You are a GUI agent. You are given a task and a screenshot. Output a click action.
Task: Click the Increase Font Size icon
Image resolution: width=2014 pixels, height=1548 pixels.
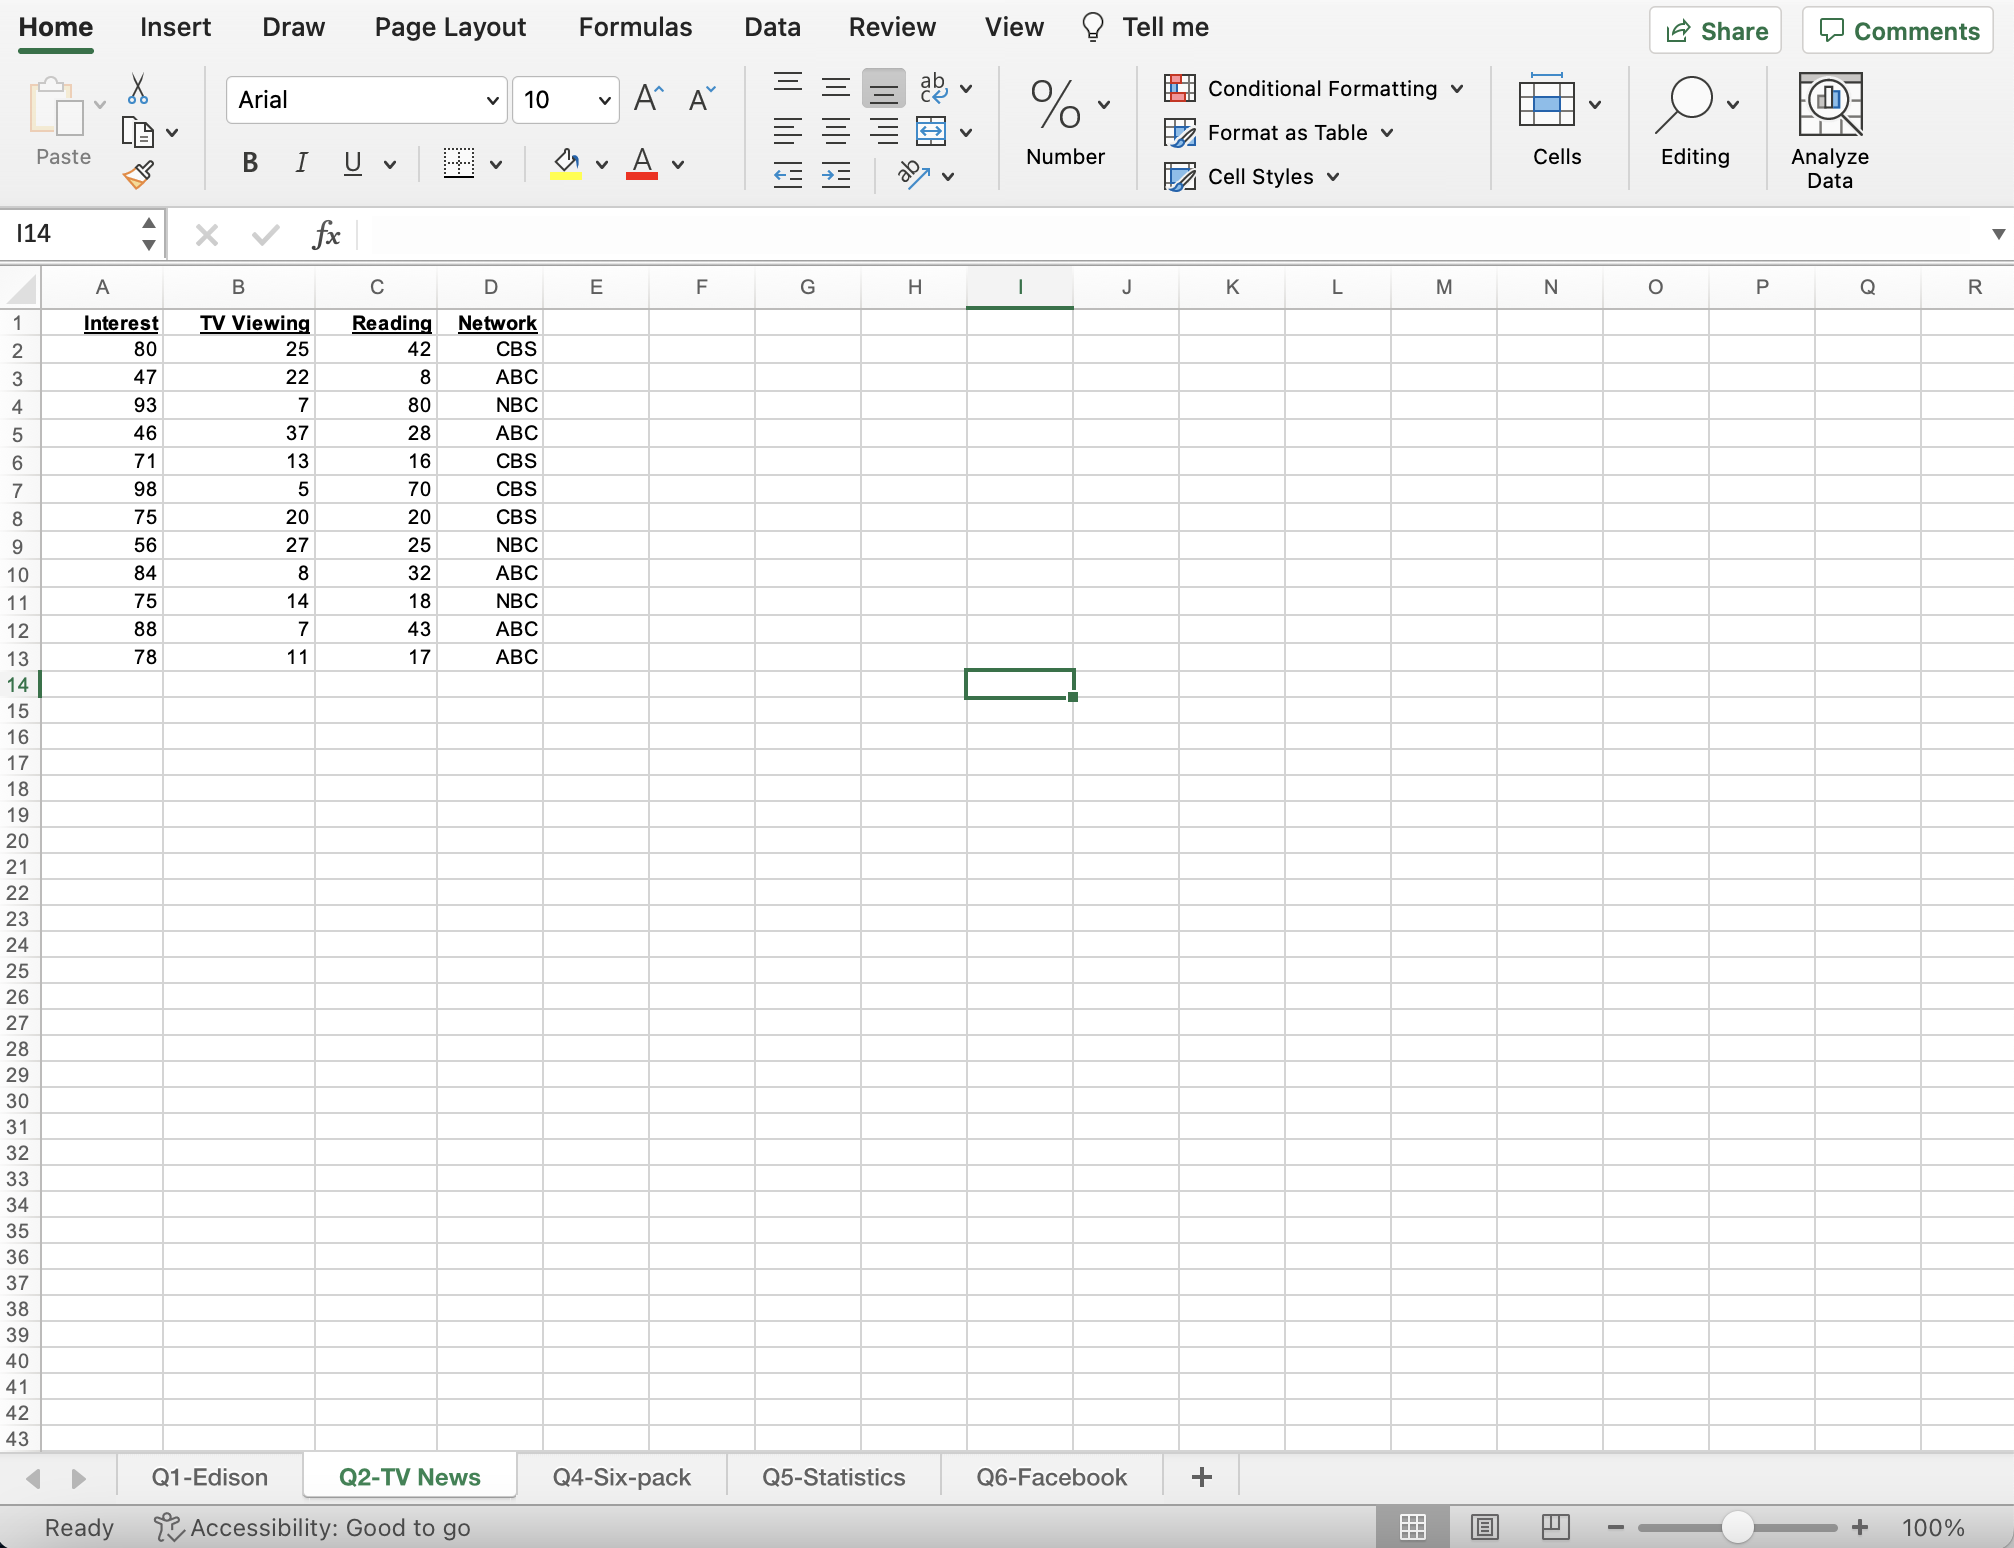coord(648,99)
